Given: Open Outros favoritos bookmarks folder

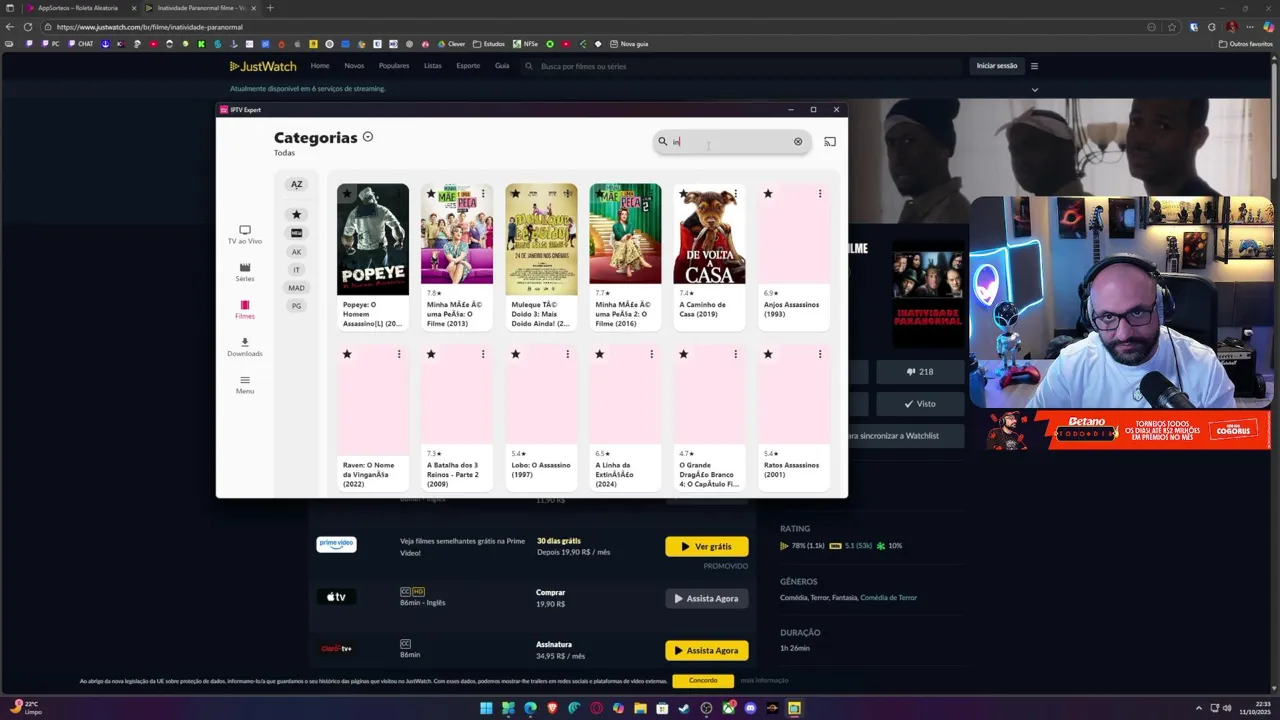Looking at the screenshot, I should [x=1246, y=44].
